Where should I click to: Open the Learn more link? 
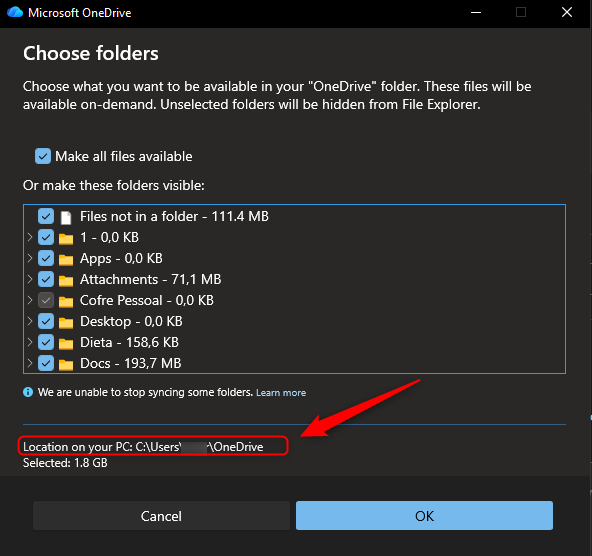pyautogui.click(x=281, y=393)
